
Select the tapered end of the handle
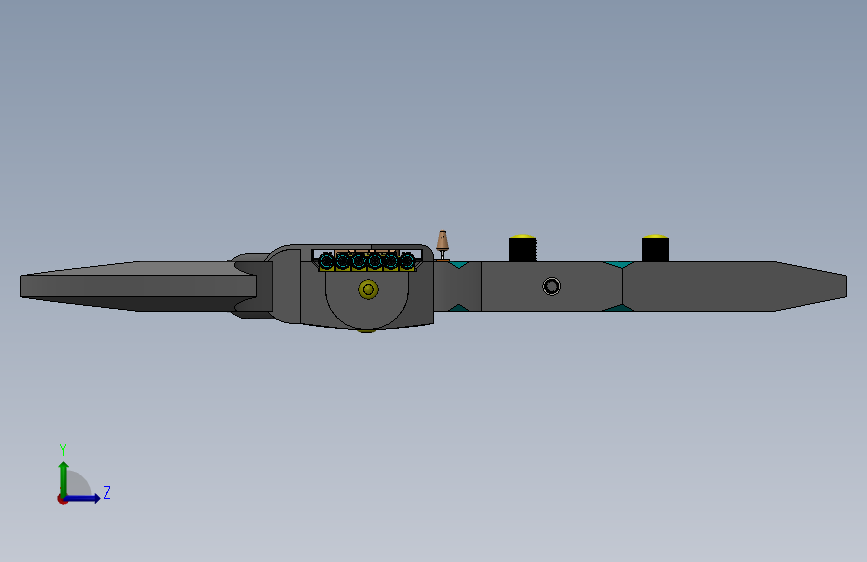(811, 287)
